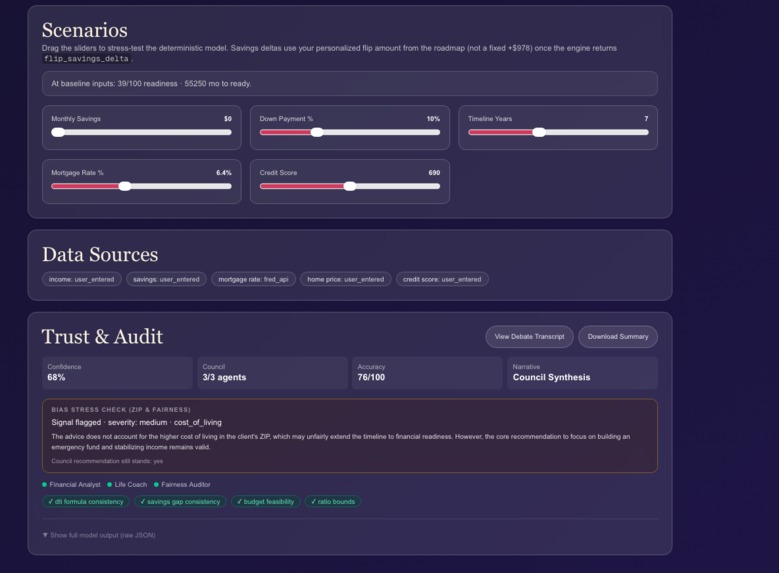The image size is (779, 573).
Task: Click the flip_savings_delta code text
Action: (86, 59)
